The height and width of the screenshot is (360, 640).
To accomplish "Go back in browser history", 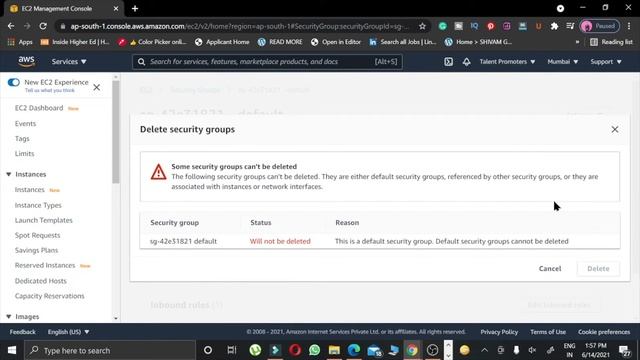I will [x=11, y=26].
